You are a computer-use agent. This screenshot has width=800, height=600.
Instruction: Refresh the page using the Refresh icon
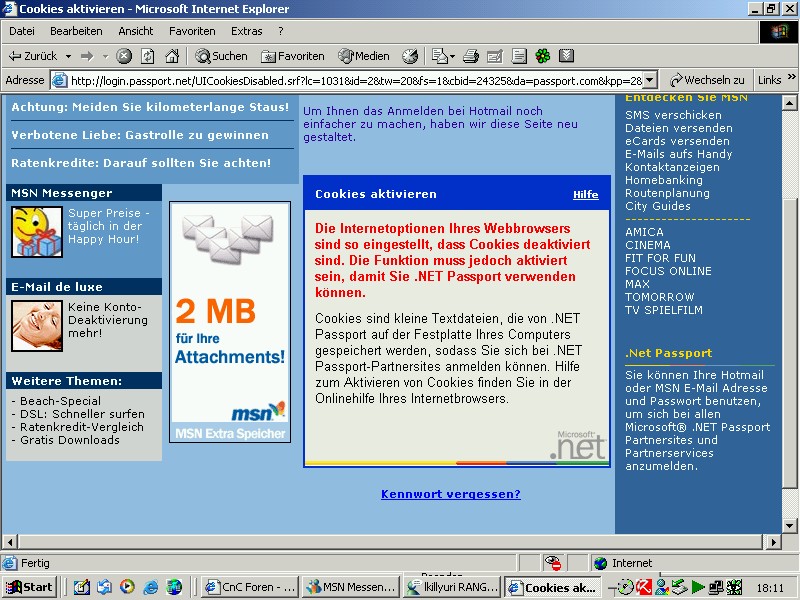tap(148, 56)
